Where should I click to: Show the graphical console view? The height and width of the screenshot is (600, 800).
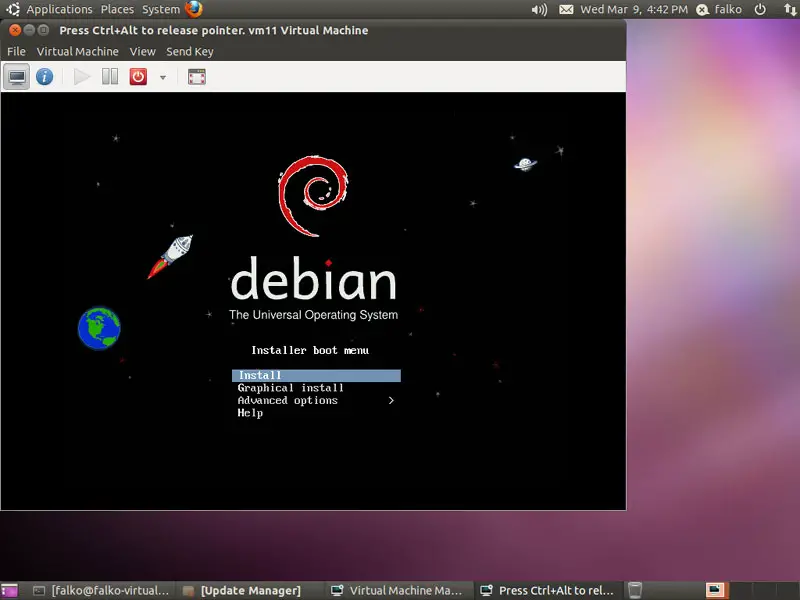(16, 77)
